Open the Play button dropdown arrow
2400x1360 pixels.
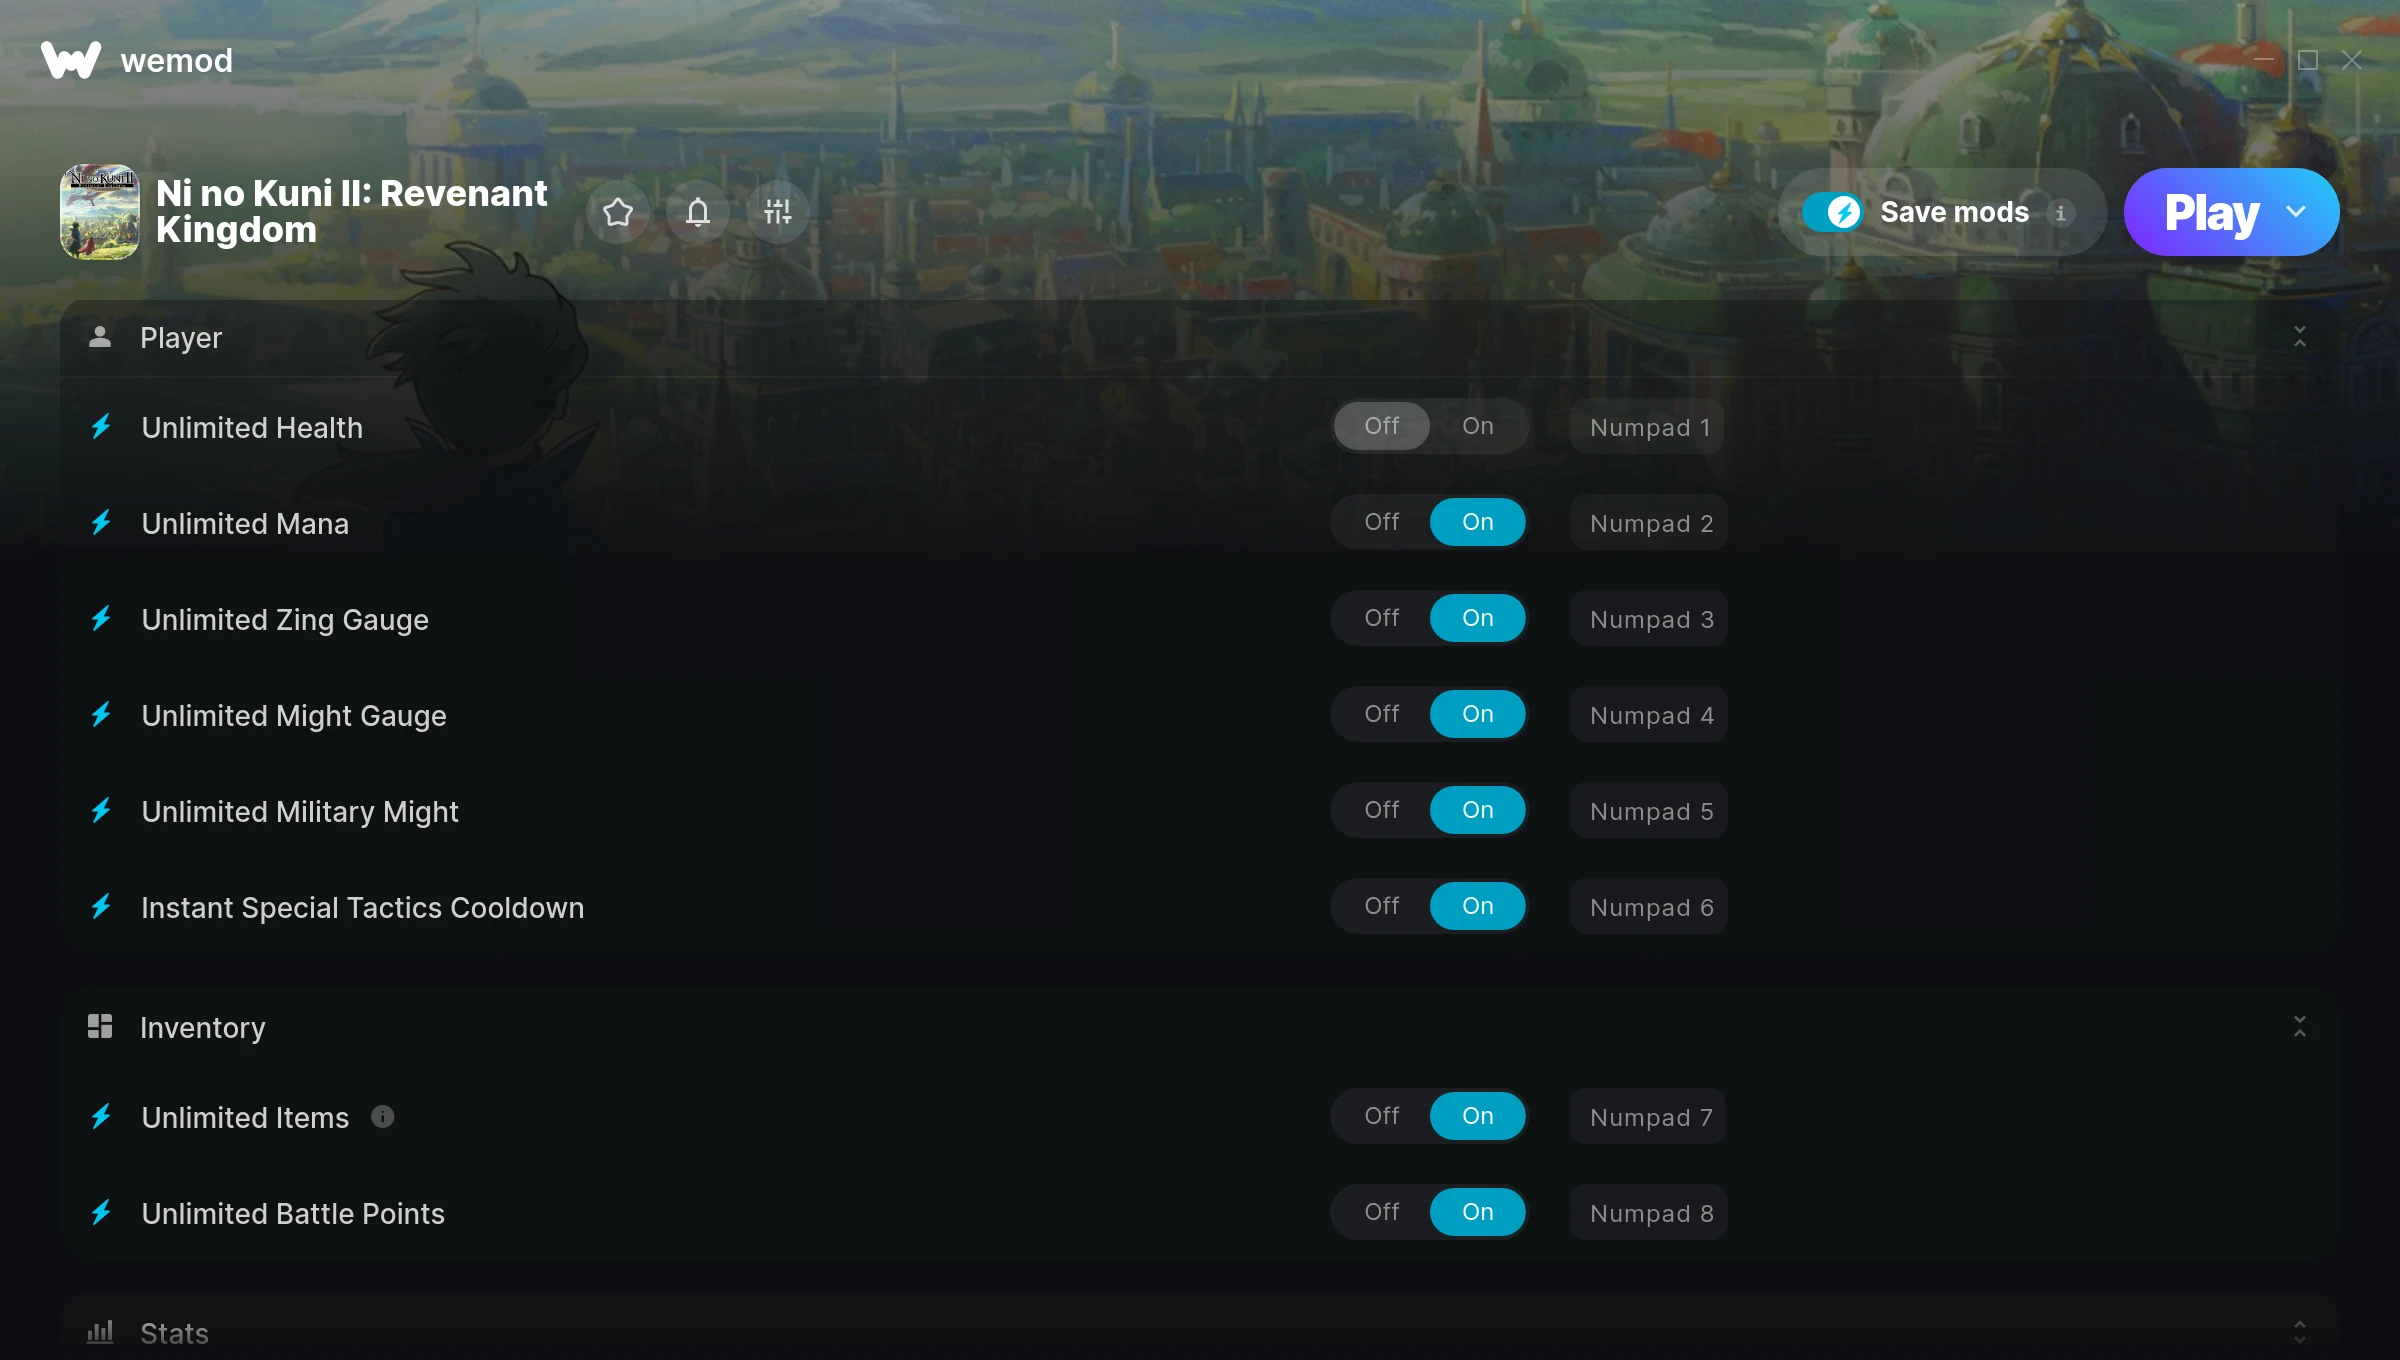pyautogui.click(x=2296, y=212)
